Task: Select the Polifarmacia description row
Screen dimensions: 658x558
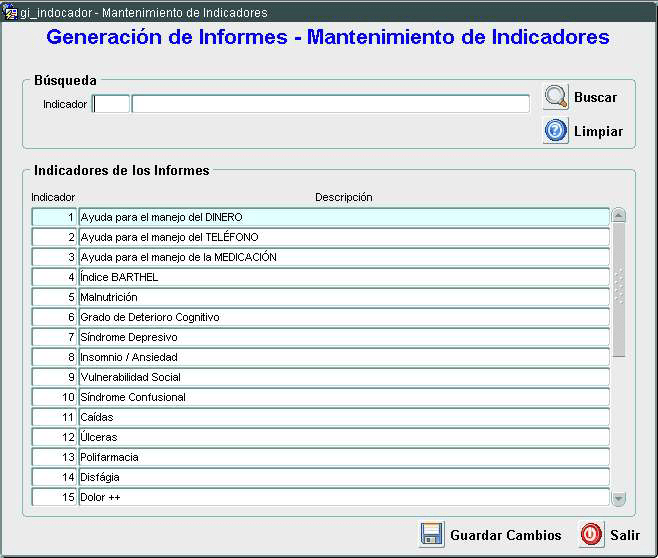Action: (343, 457)
